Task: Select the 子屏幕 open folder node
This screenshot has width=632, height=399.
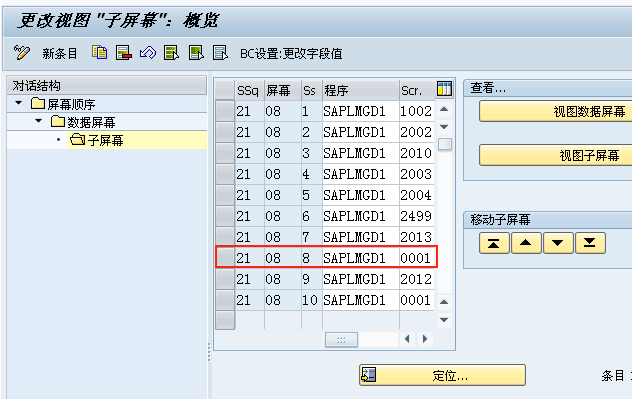Action: coord(97,140)
